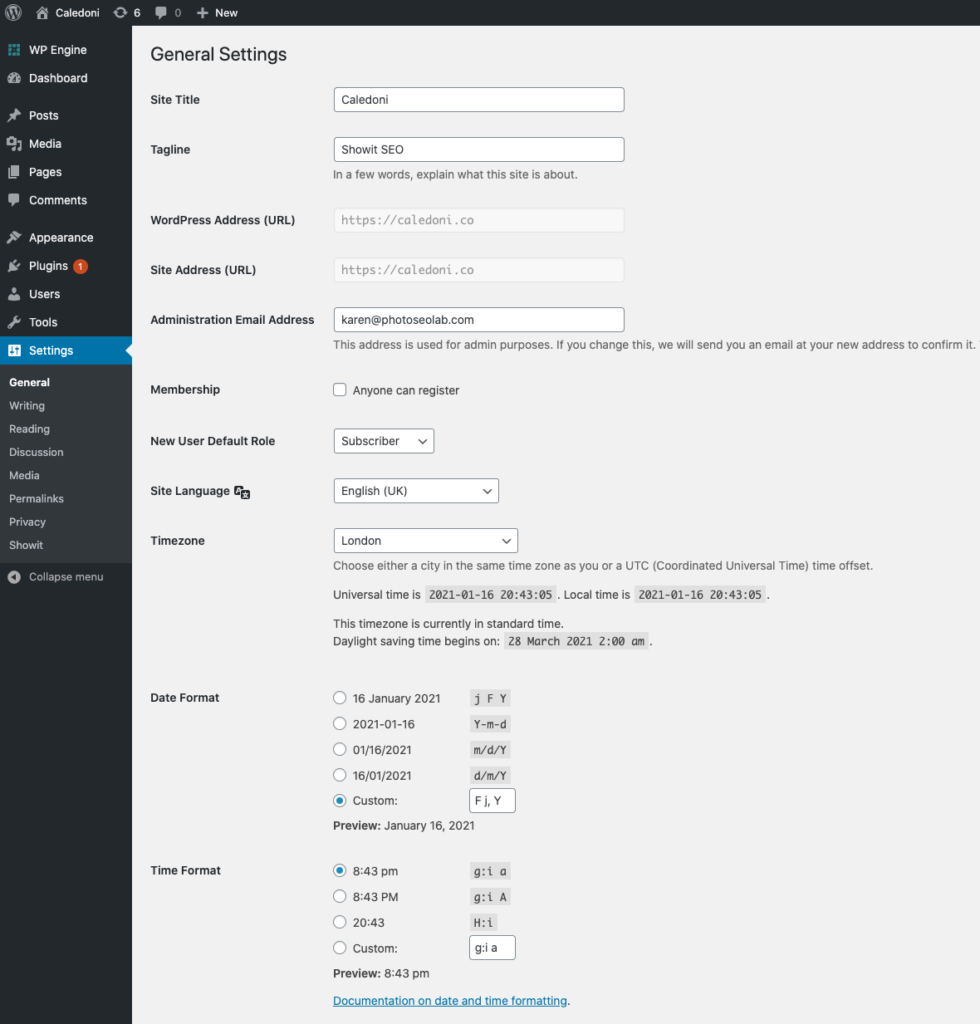Choose the 20:43 time format
The height and width of the screenshot is (1024, 980).
tap(340, 922)
